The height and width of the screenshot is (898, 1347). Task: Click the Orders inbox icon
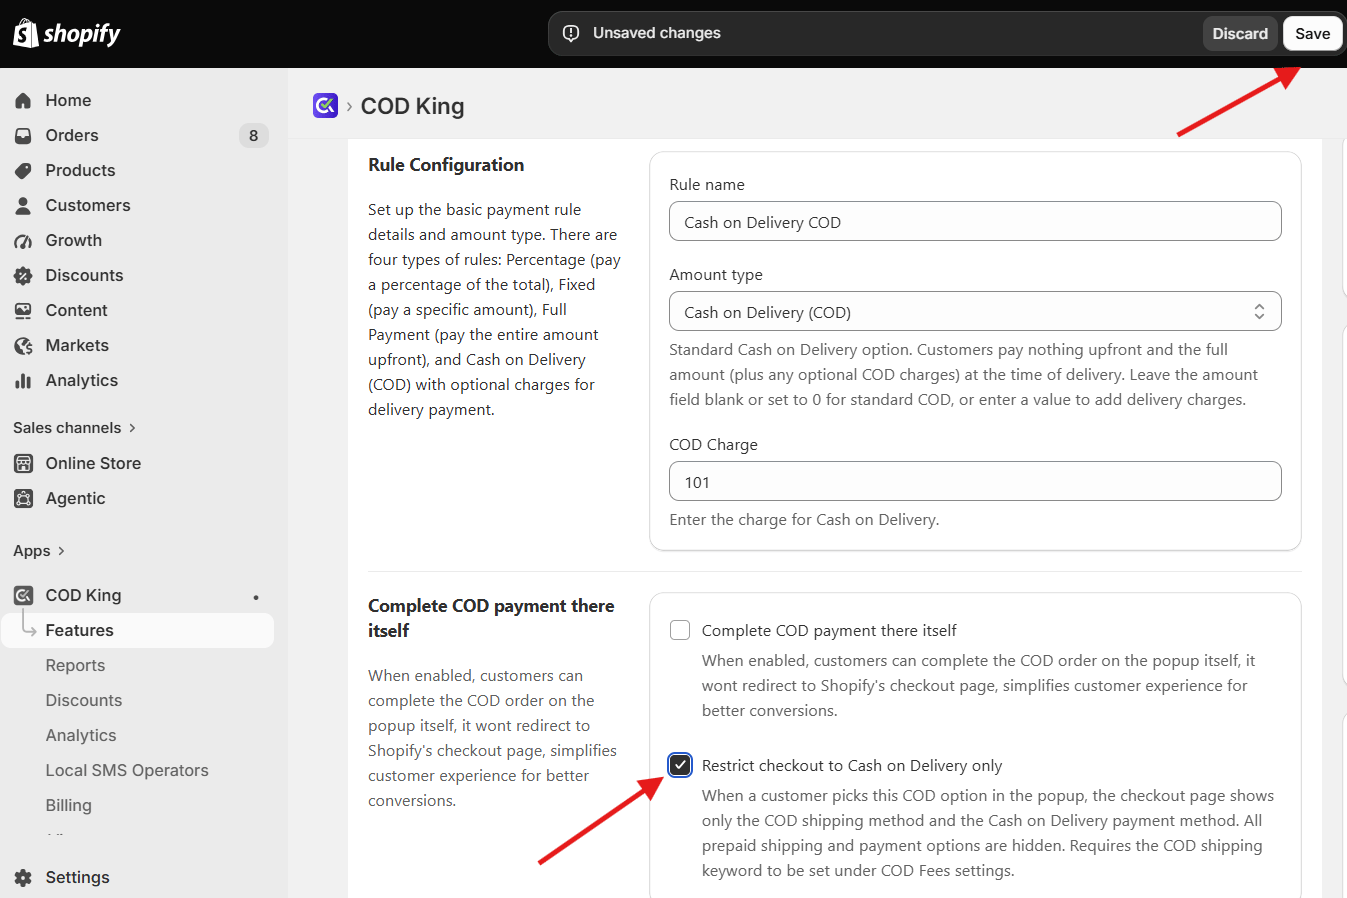coord(23,135)
